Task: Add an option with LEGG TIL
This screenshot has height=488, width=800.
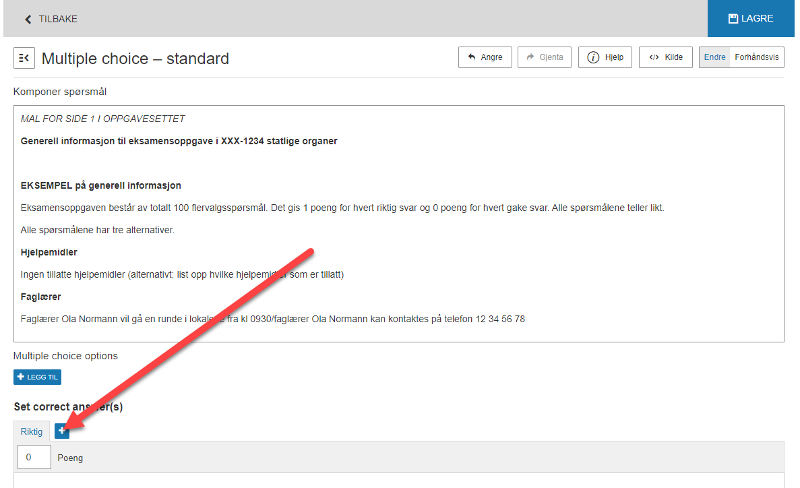Action: [37, 377]
